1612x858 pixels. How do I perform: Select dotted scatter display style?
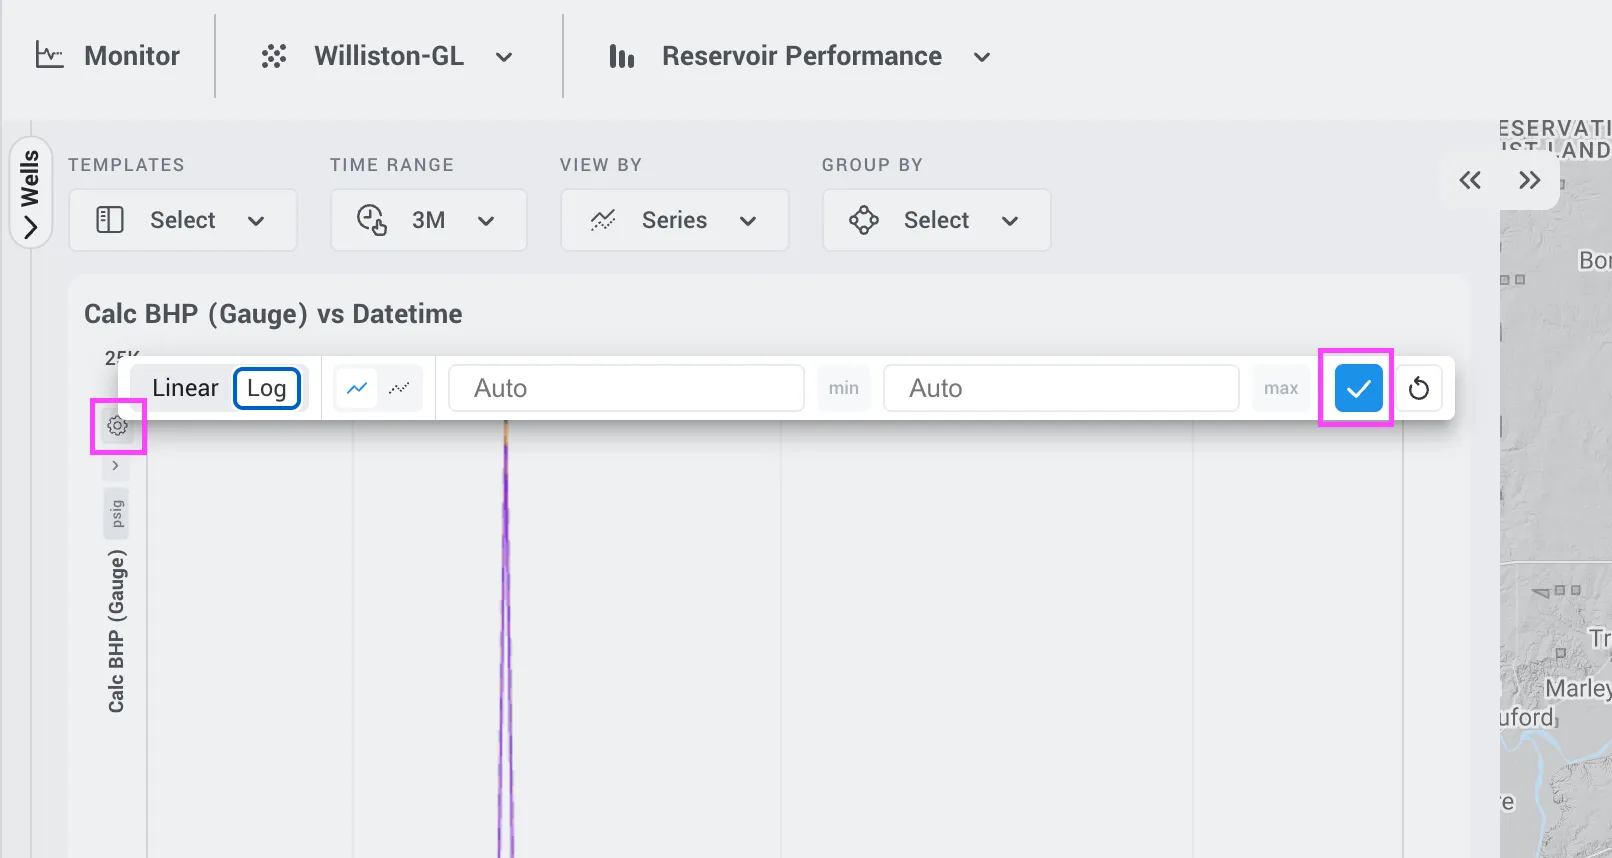[399, 388]
